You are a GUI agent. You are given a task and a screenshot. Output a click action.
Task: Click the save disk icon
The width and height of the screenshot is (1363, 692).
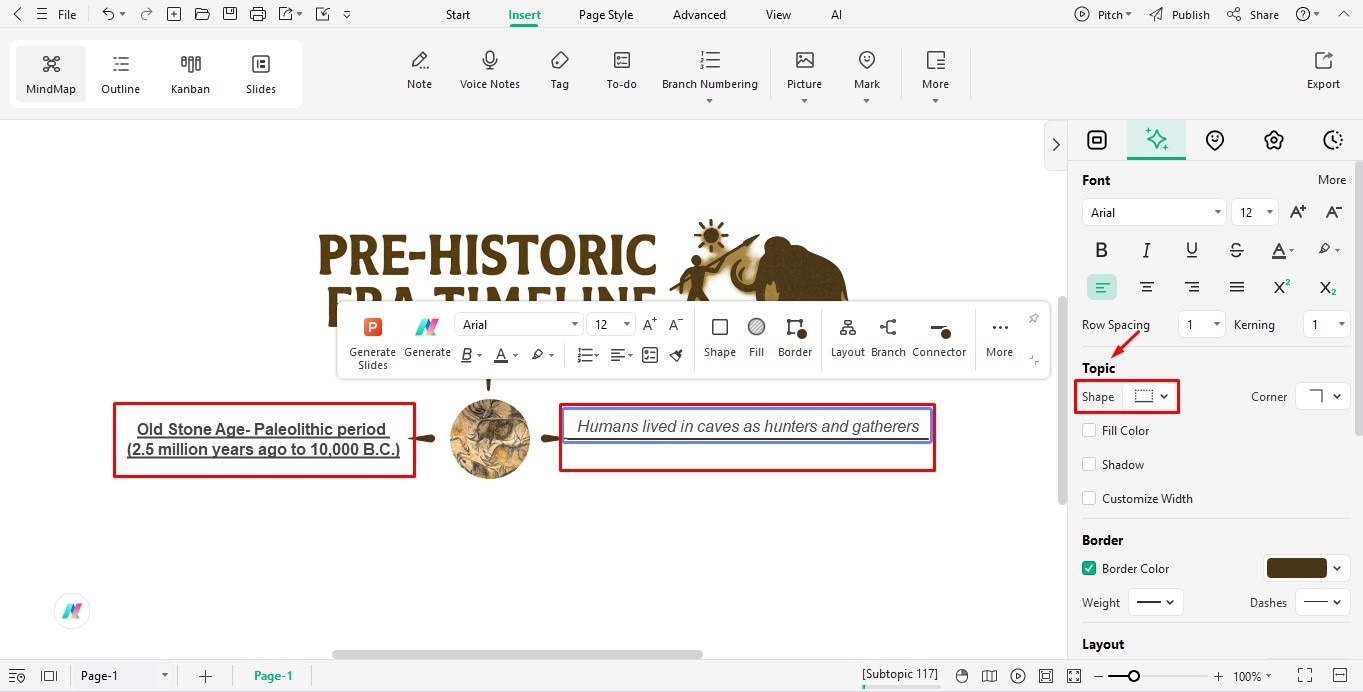pos(230,15)
